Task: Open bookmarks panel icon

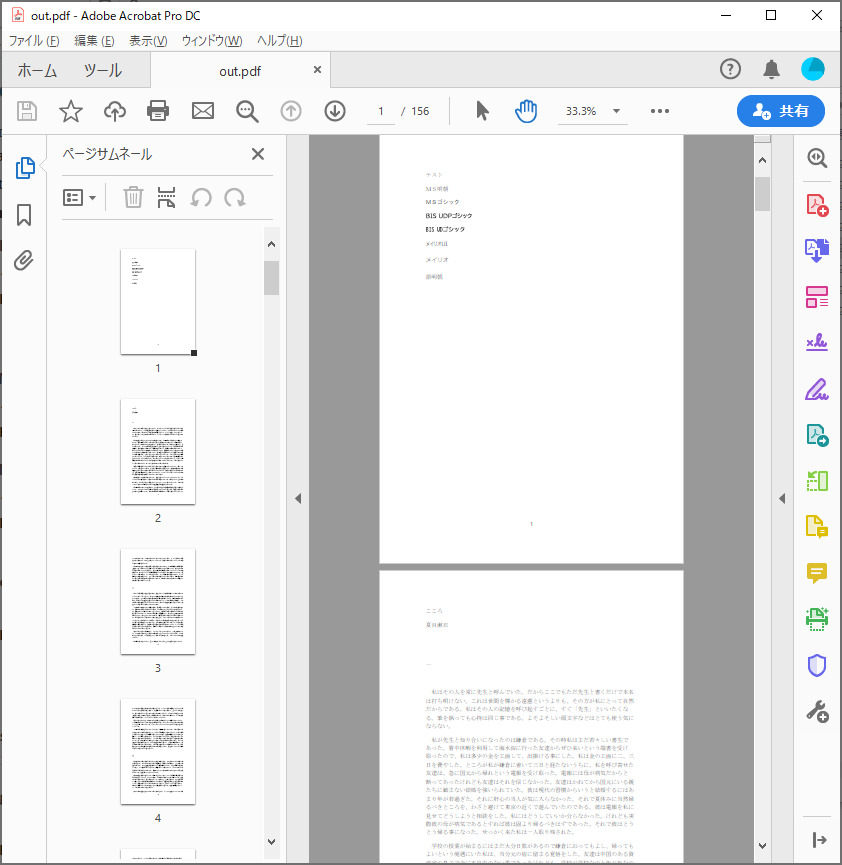Action: pyautogui.click(x=24, y=215)
